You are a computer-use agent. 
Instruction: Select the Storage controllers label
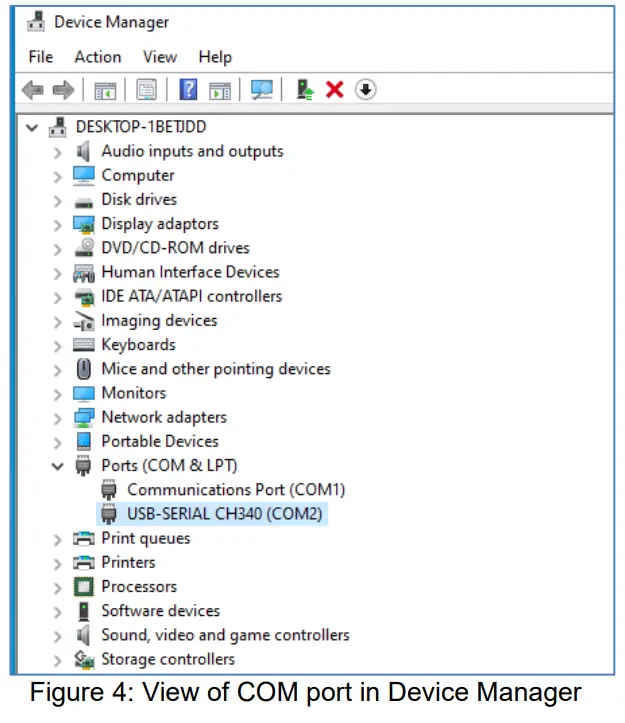pyautogui.click(x=168, y=659)
